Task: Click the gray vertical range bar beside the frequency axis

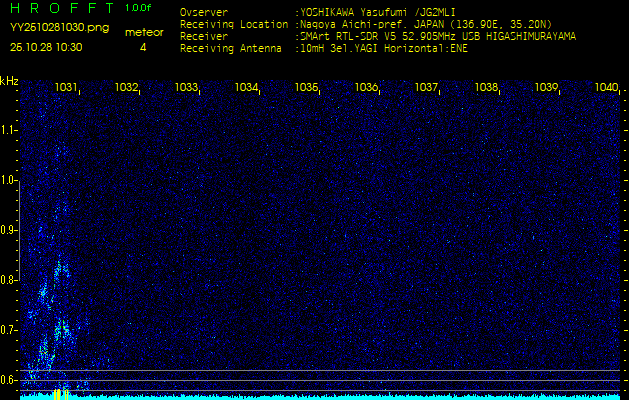Action: point(20,231)
